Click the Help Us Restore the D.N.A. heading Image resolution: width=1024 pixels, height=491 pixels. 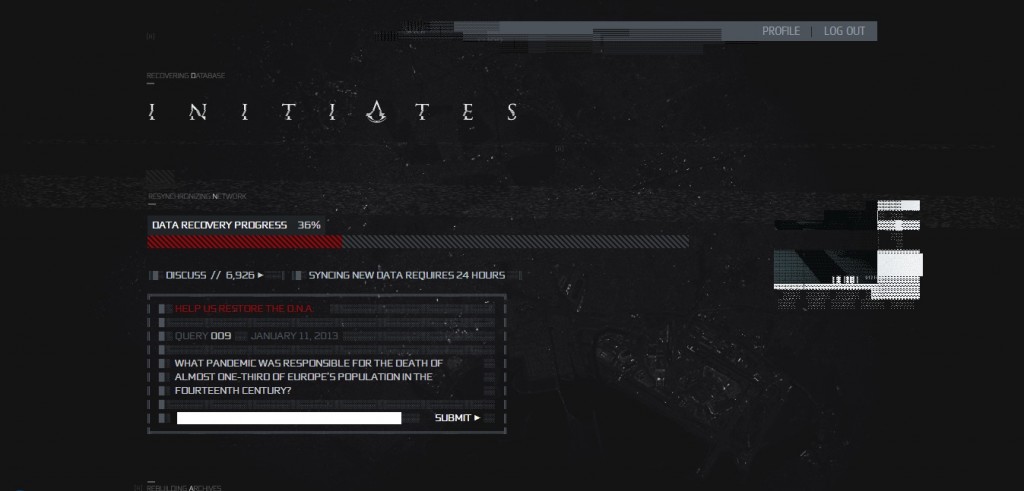[x=244, y=309]
